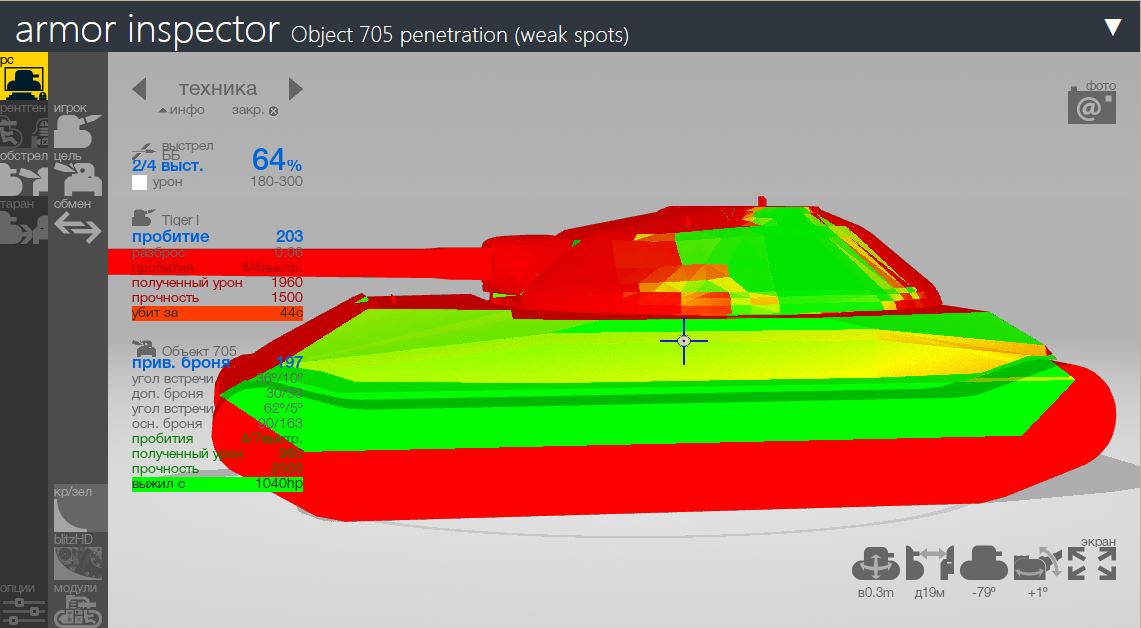Toggle the урон damage checkbox
The width and height of the screenshot is (1141, 628).
(140, 182)
